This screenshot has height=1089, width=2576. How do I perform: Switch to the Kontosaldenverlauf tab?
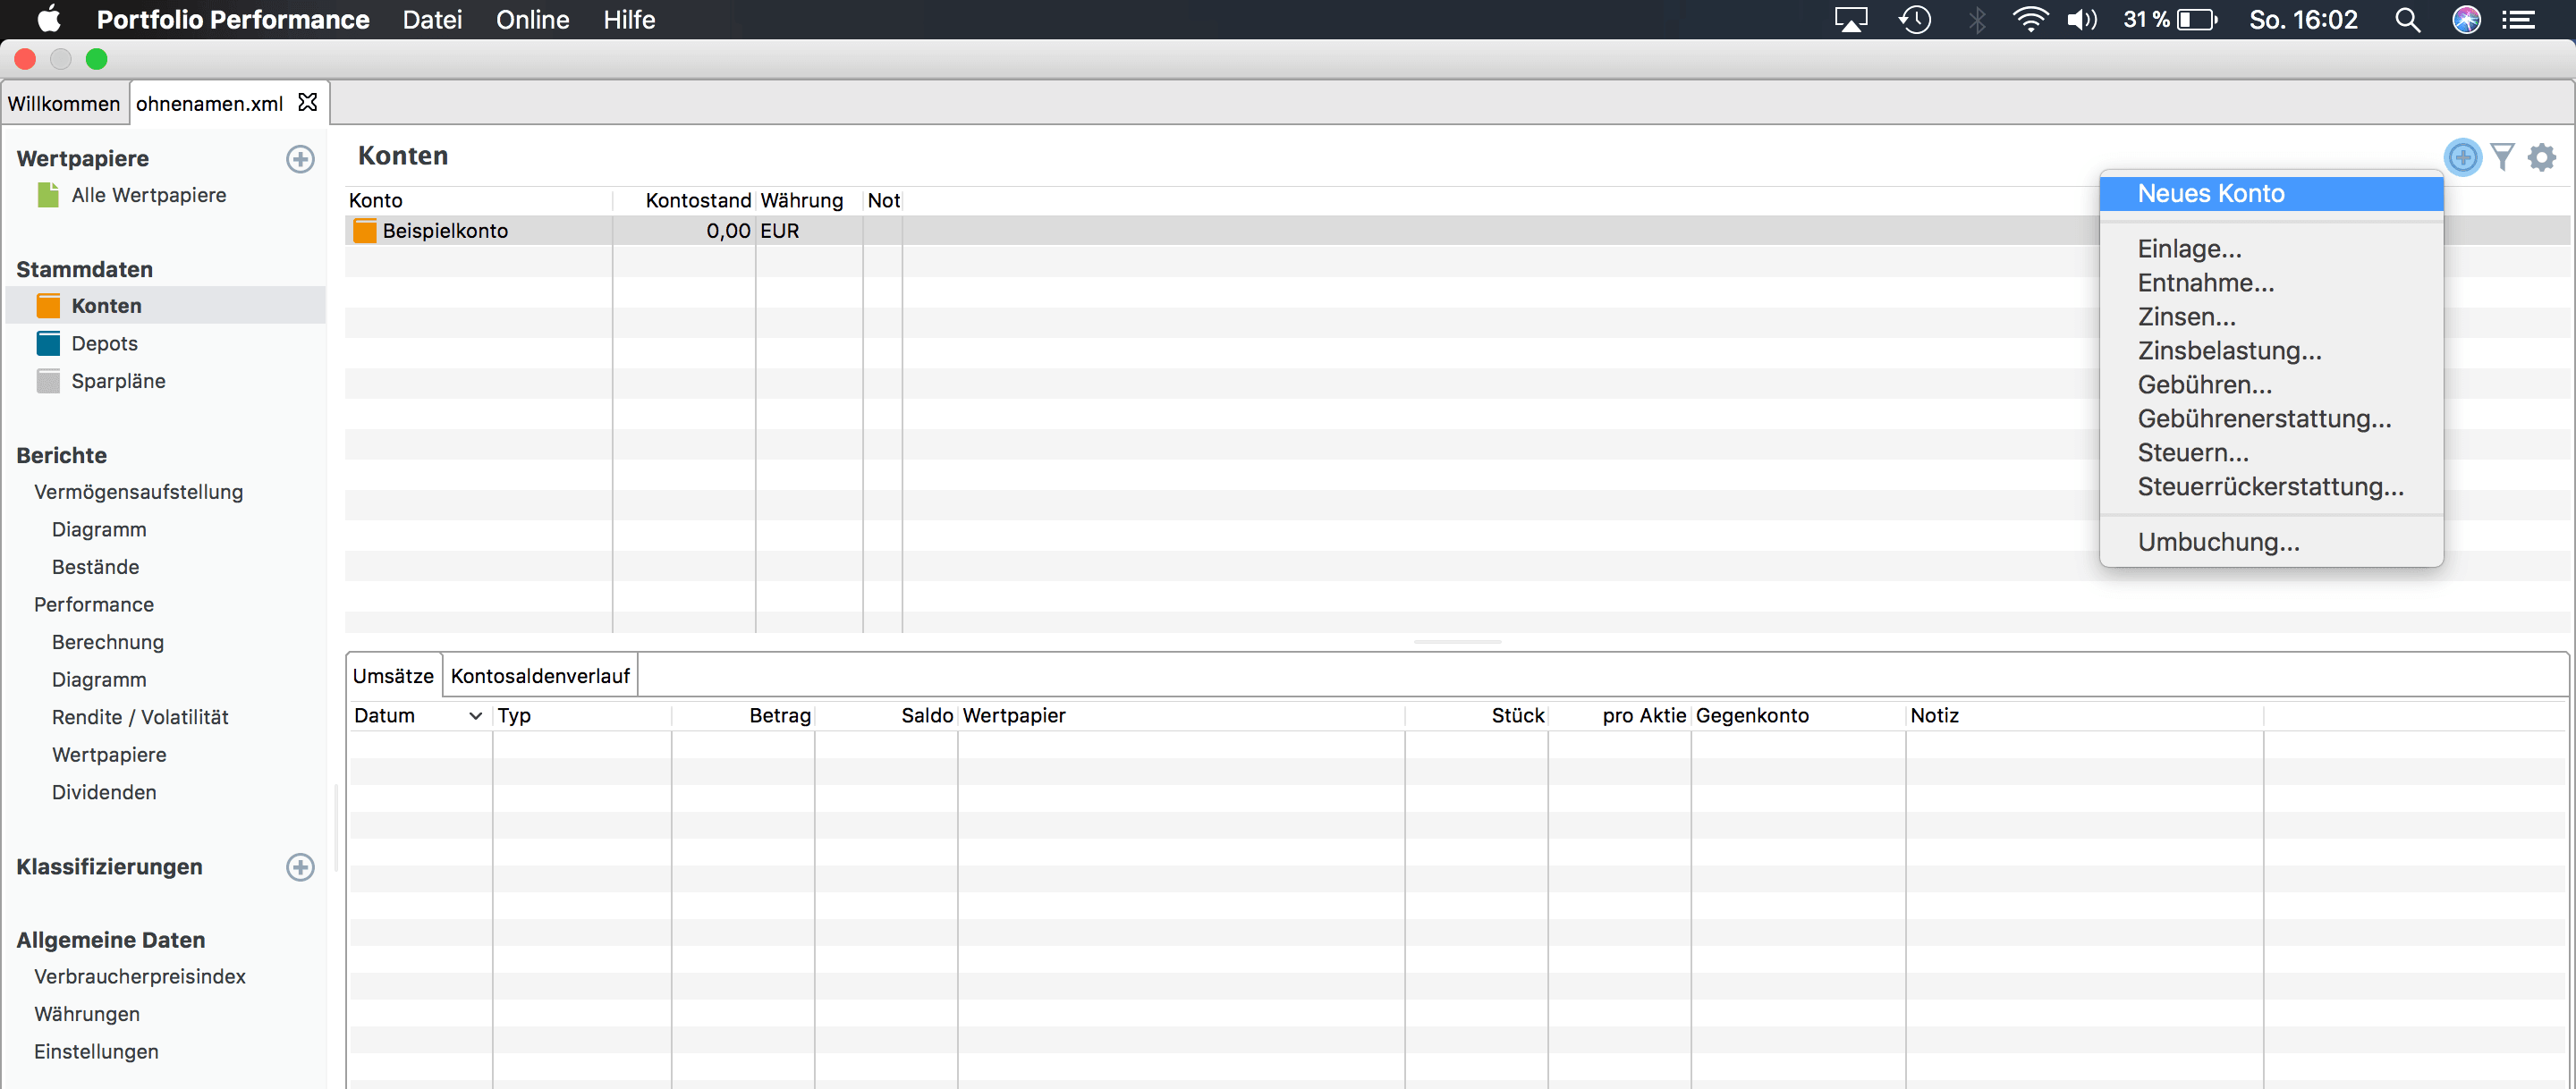tap(540, 675)
